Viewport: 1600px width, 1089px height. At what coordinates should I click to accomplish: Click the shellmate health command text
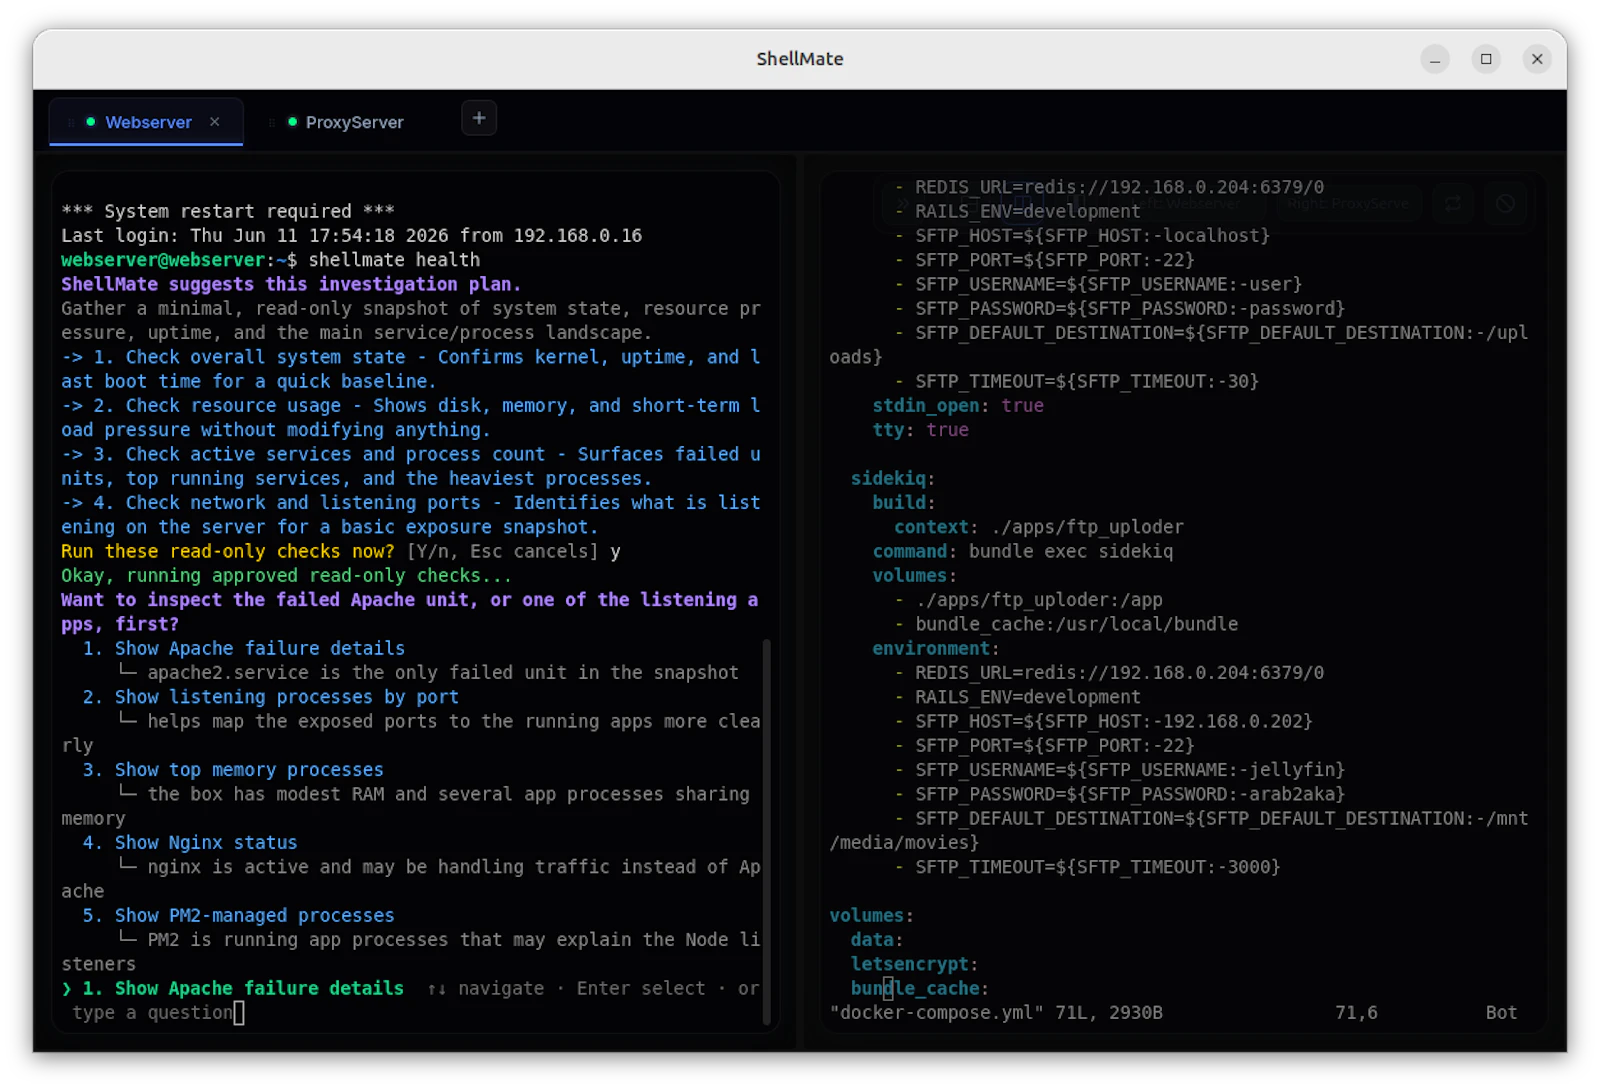(394, 260)
